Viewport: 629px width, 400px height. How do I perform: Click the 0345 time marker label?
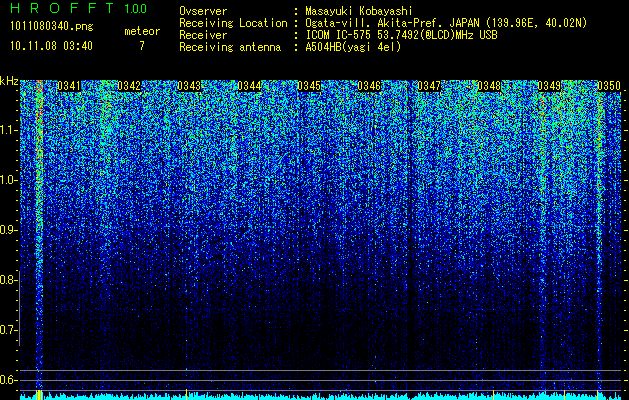(309, 86)
